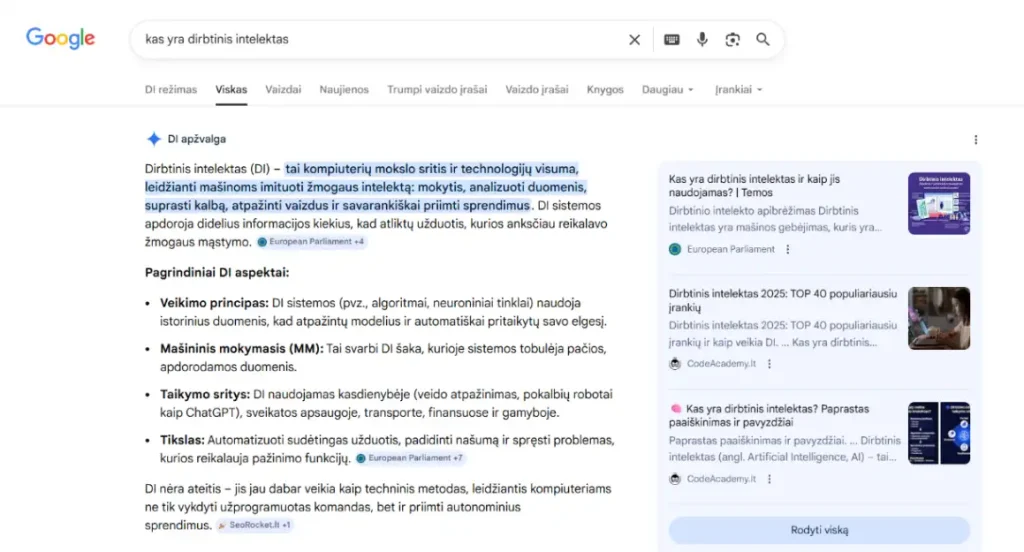
Task: Click thumbnail of the European Parliament article
Action: coord(938,204)
